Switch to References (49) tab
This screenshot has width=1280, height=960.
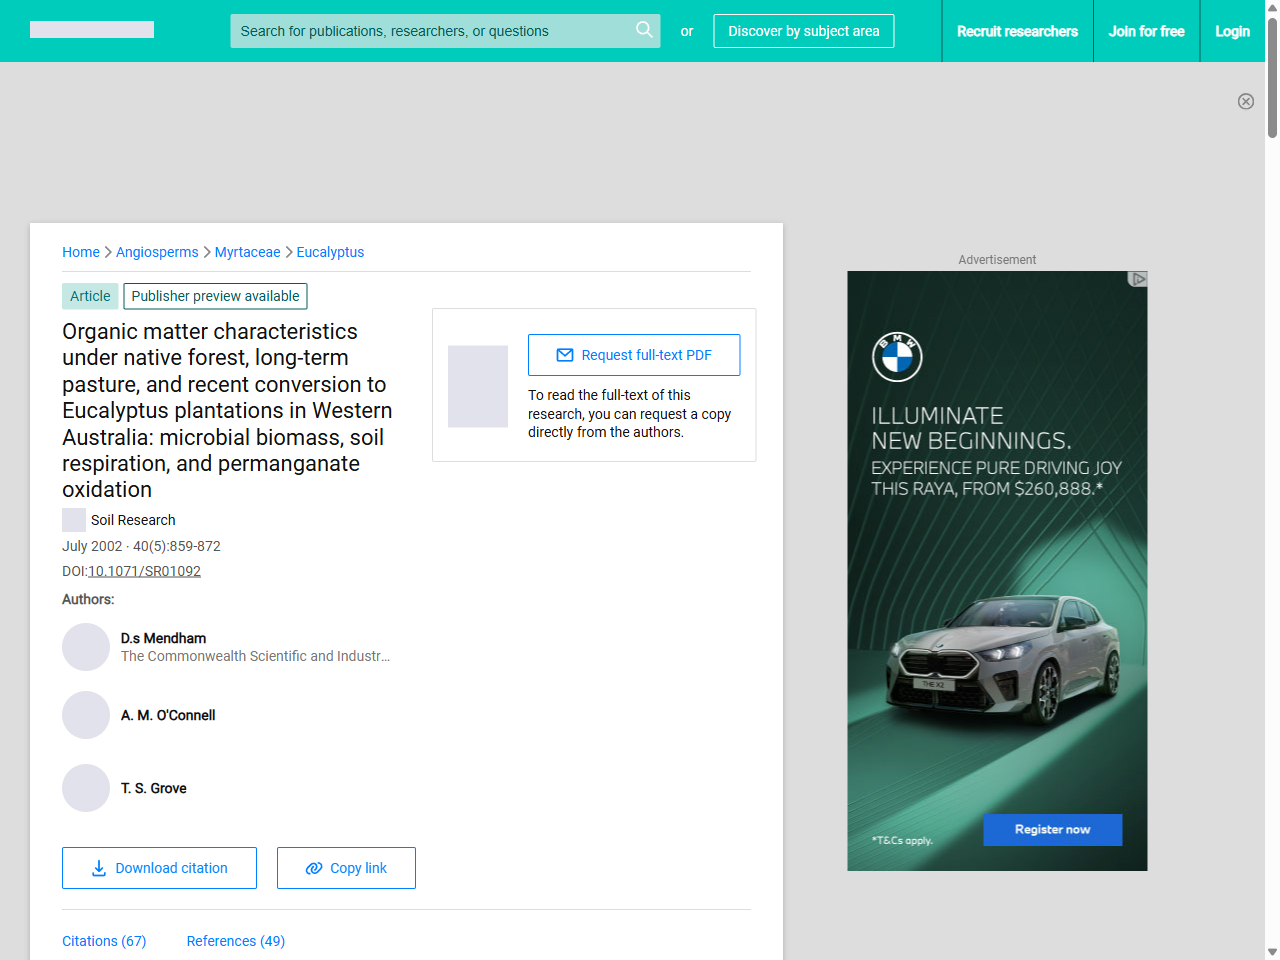coord(236,941)
